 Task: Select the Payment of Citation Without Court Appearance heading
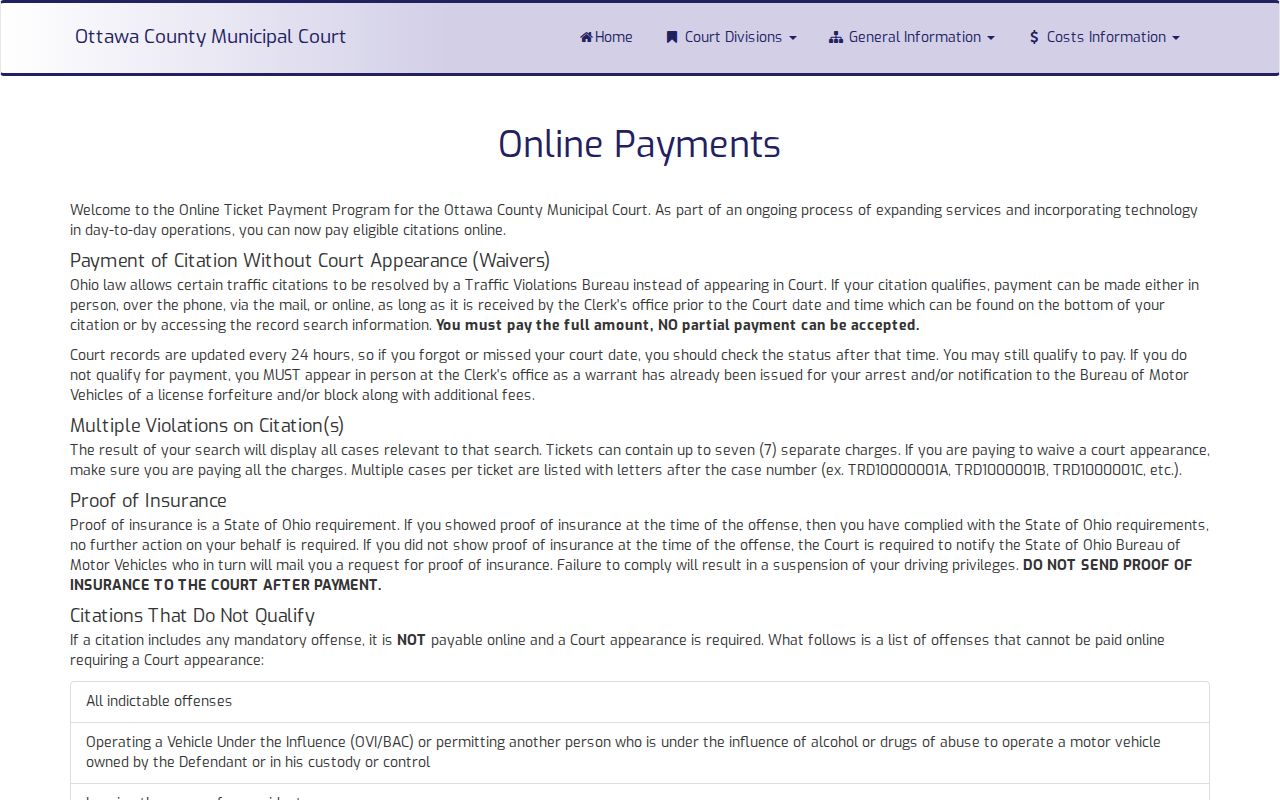[310, 261]
